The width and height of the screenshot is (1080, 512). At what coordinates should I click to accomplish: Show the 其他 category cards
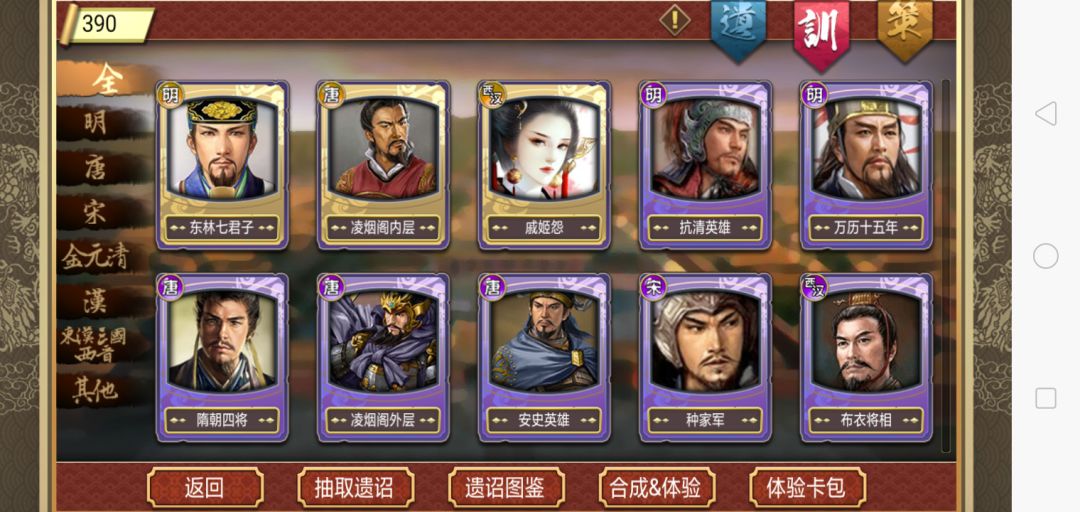pos(96,390)
